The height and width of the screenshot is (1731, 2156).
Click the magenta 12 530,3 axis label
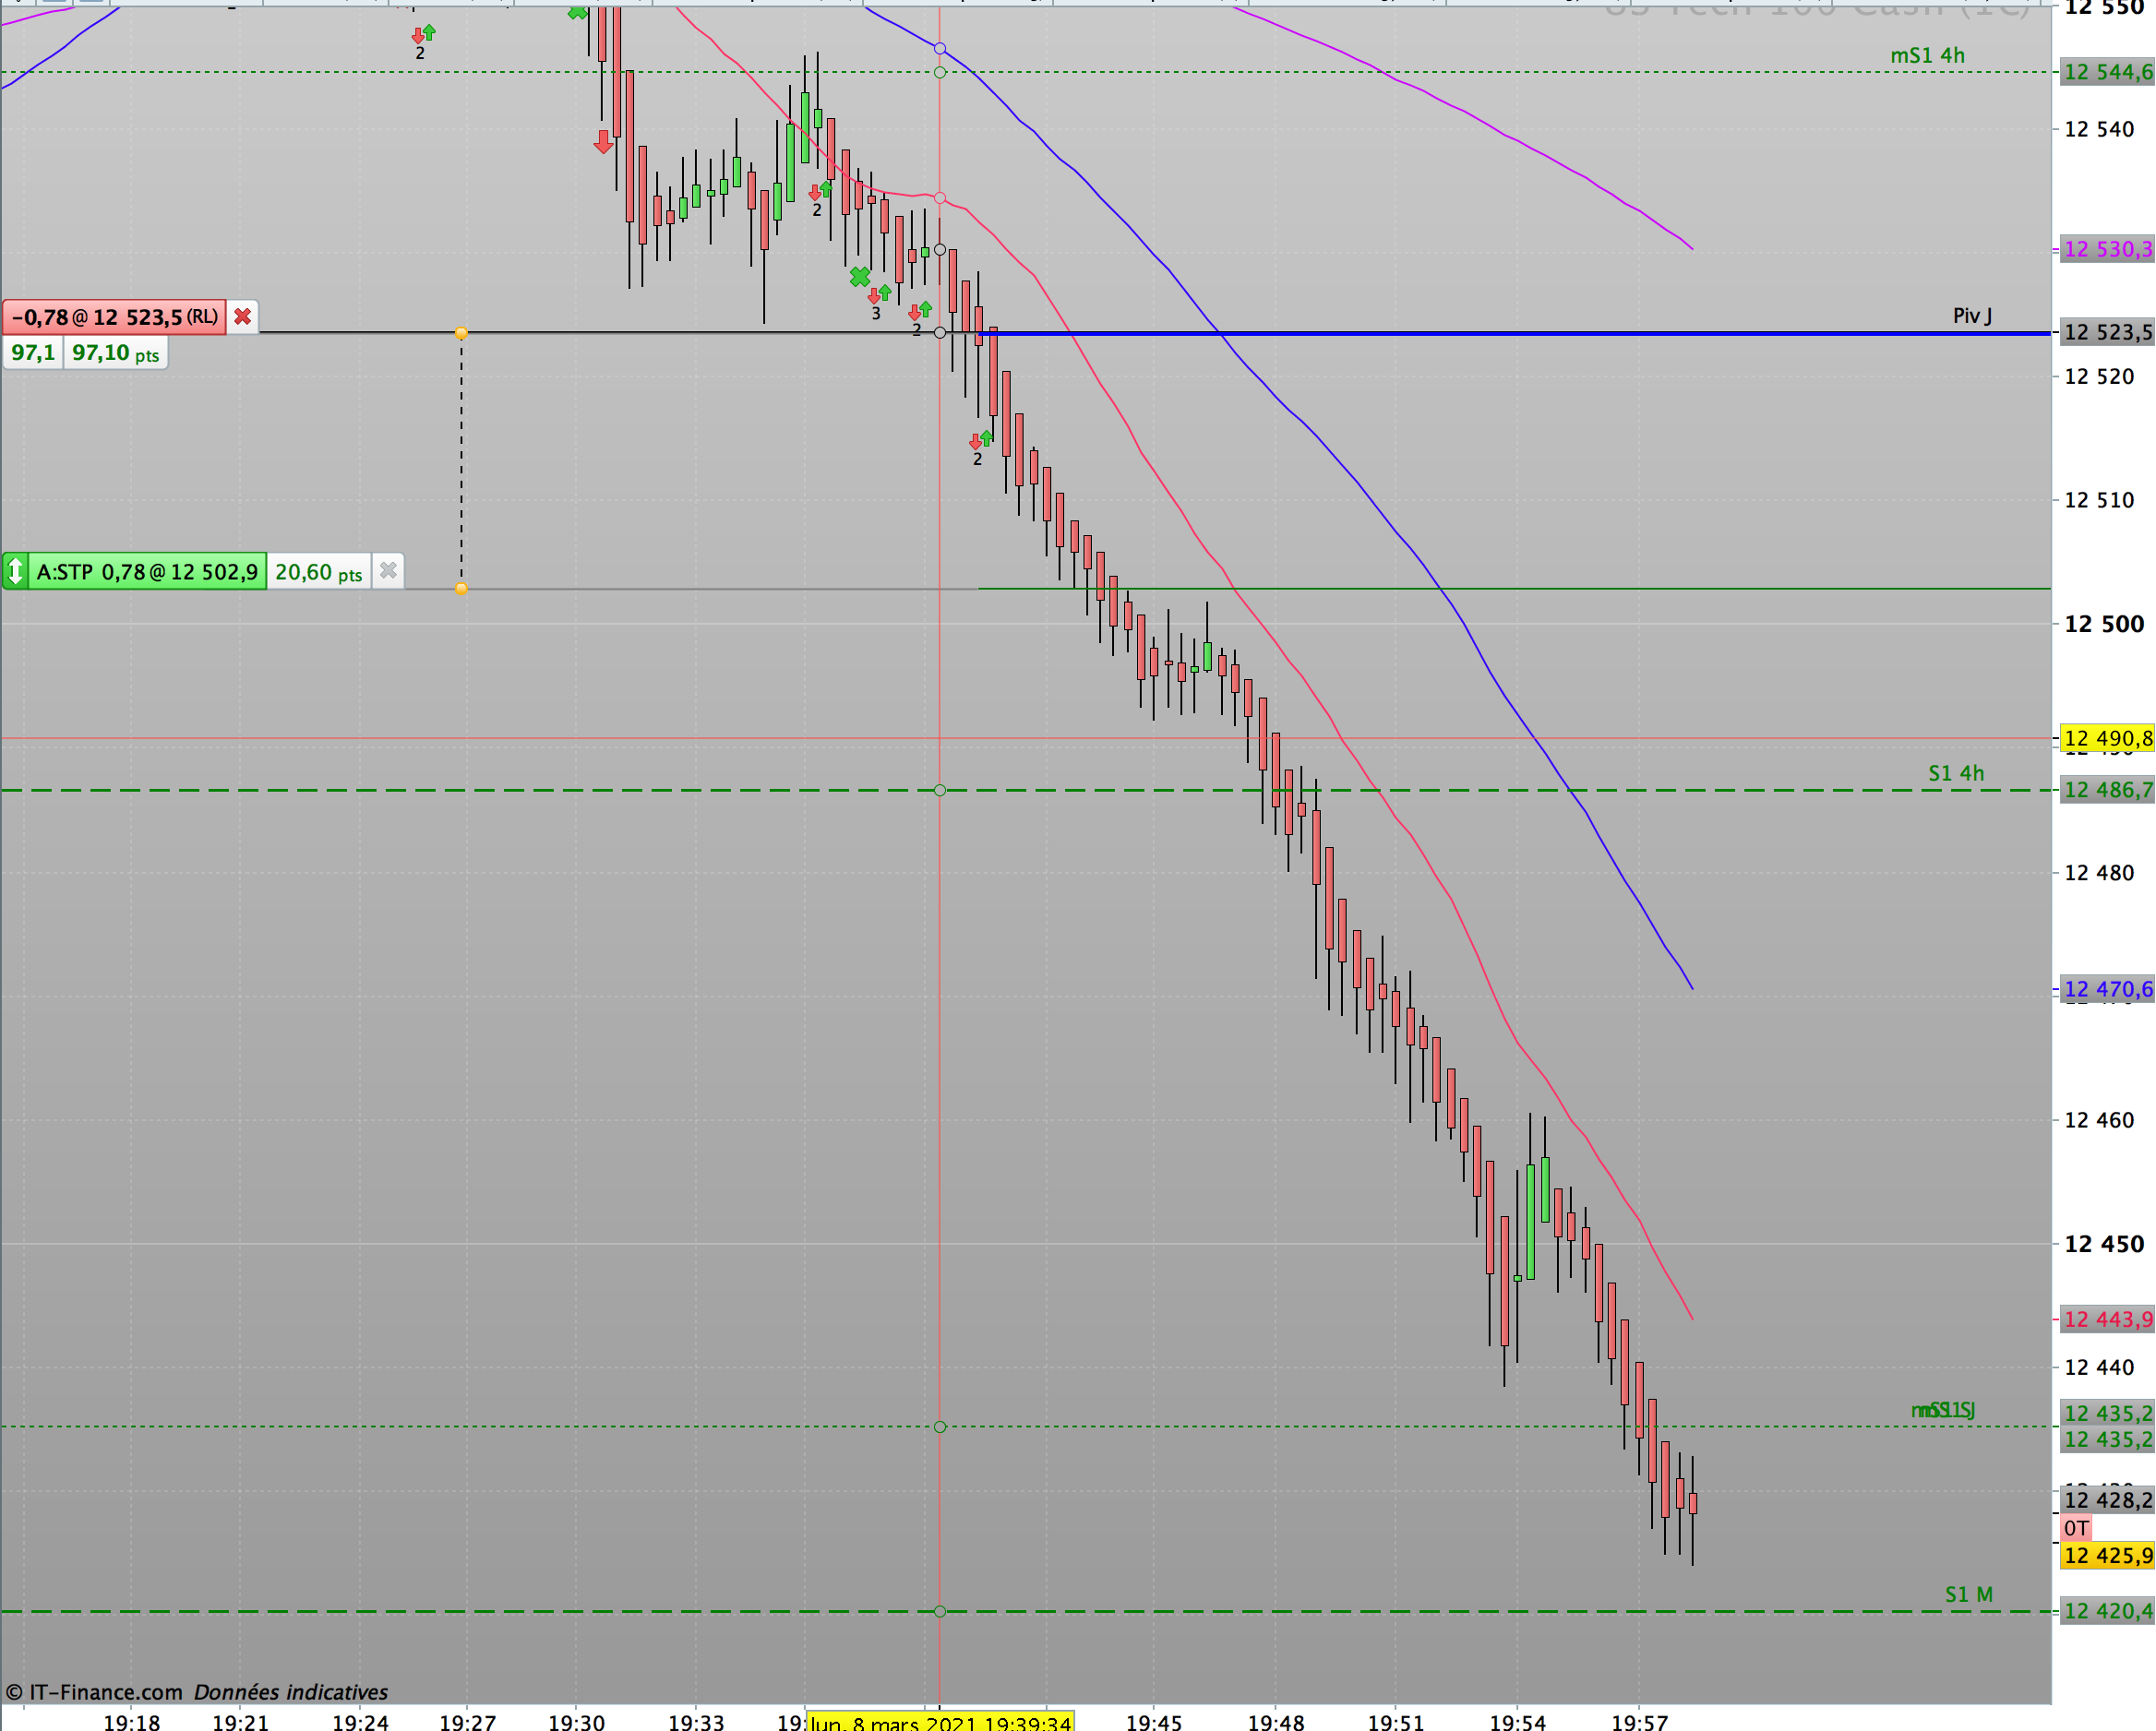click(2107, 249)
